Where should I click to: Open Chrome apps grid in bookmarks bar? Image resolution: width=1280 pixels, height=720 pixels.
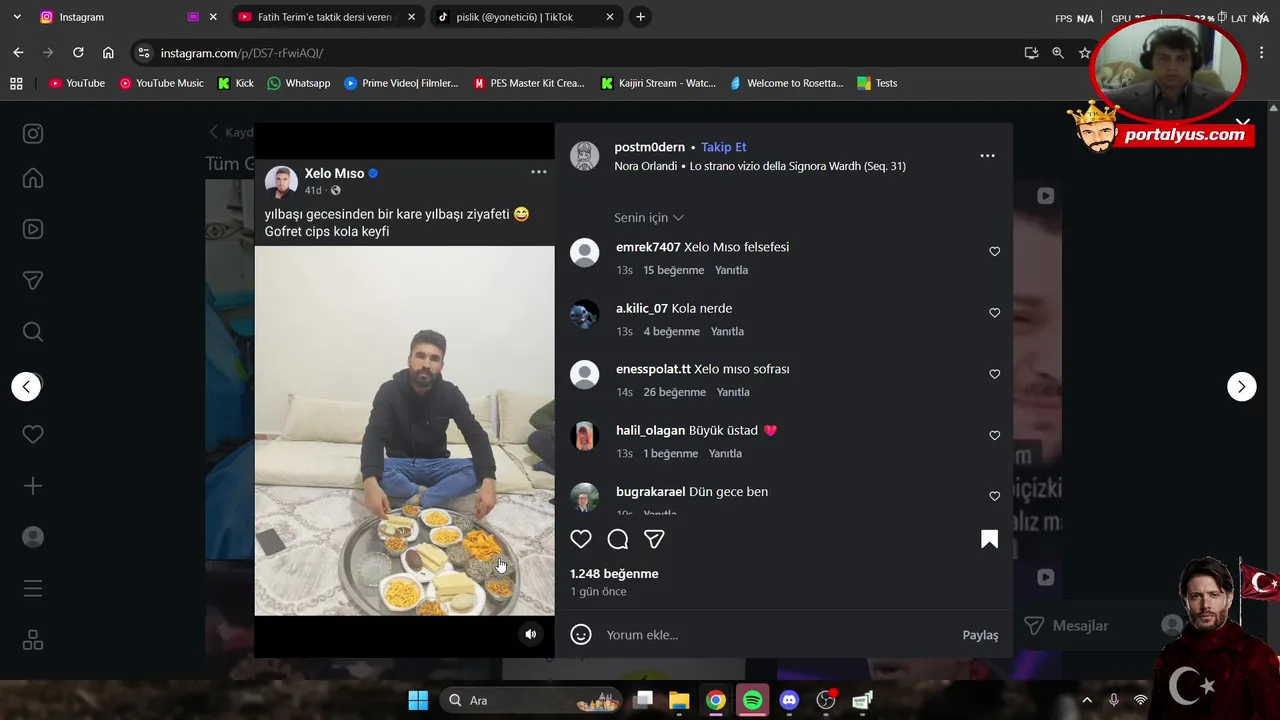click(16, 83)
